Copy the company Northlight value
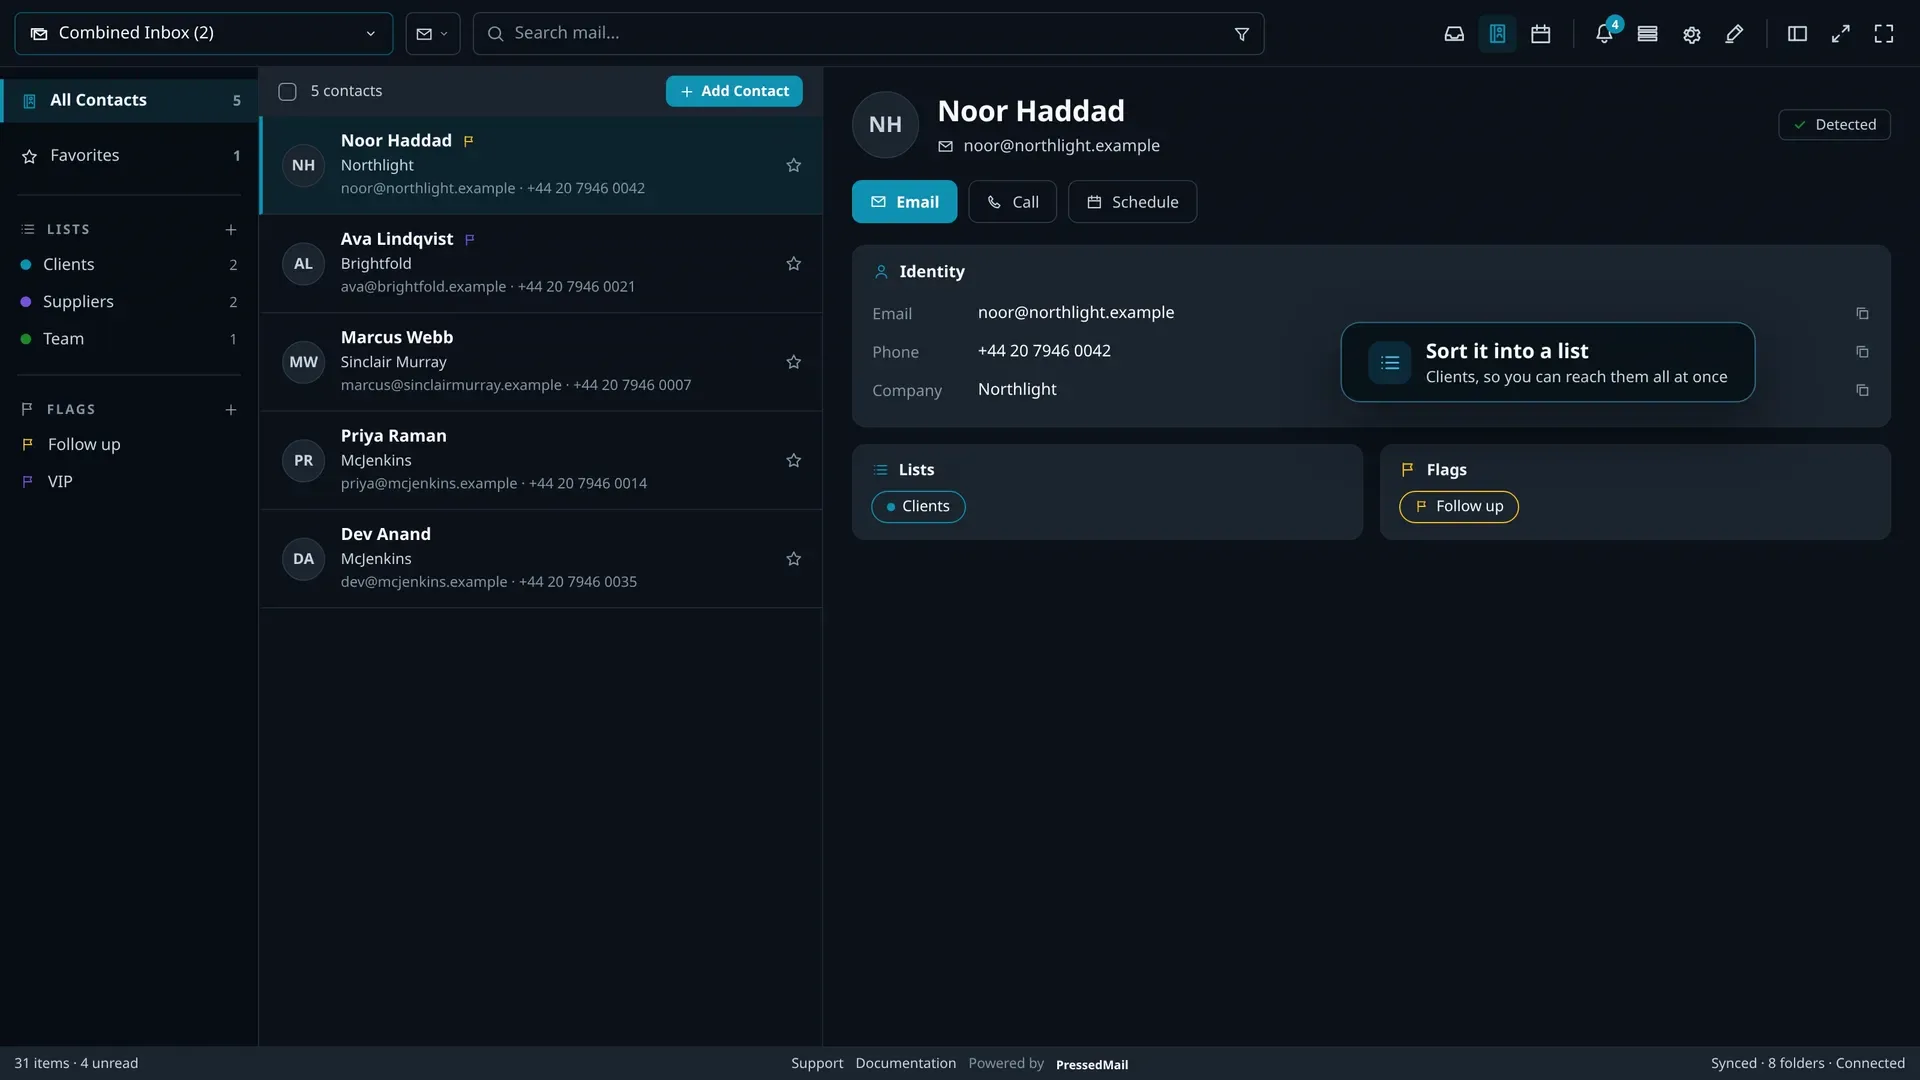This screenshot has height=1080, width=1920. 1861,390
